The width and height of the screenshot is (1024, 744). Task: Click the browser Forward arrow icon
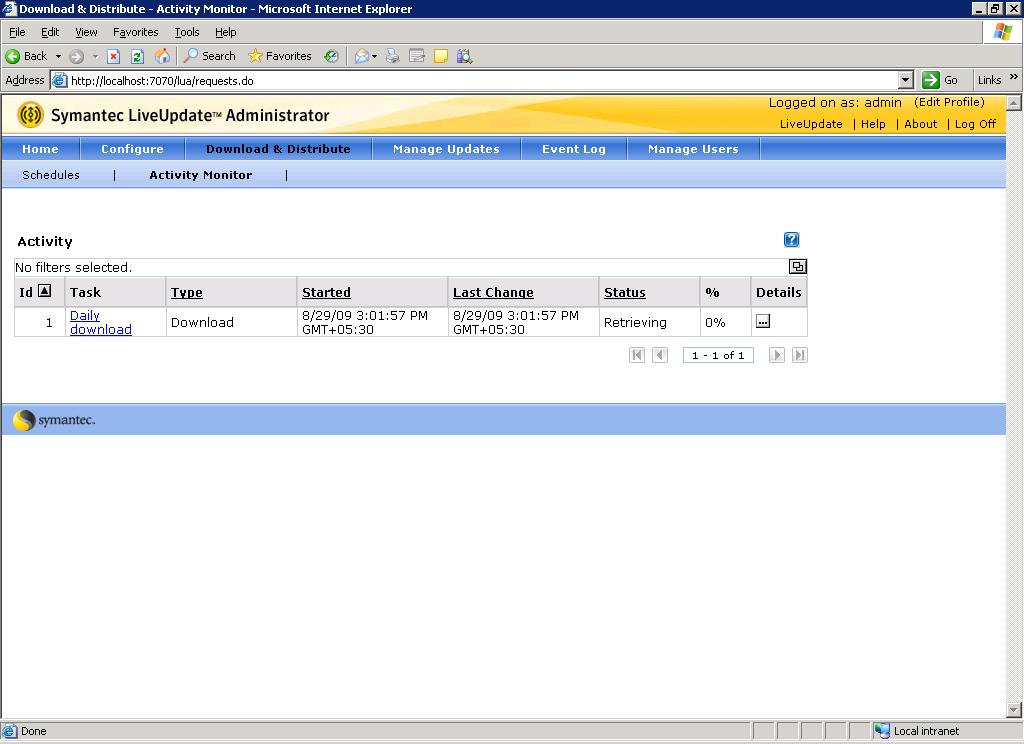(76, 56)
